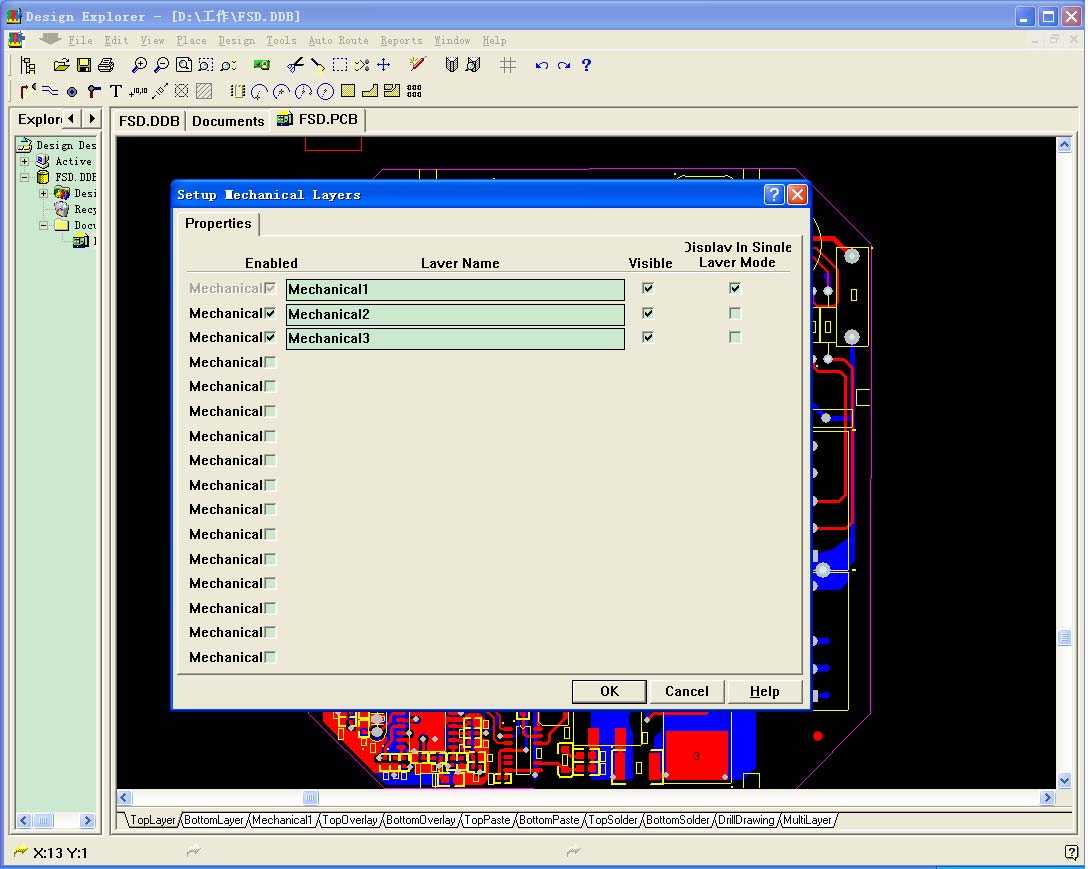Toggle the project manager panel icon
Viewport: 1088px width, 869px height.
(x=28, y=65)
